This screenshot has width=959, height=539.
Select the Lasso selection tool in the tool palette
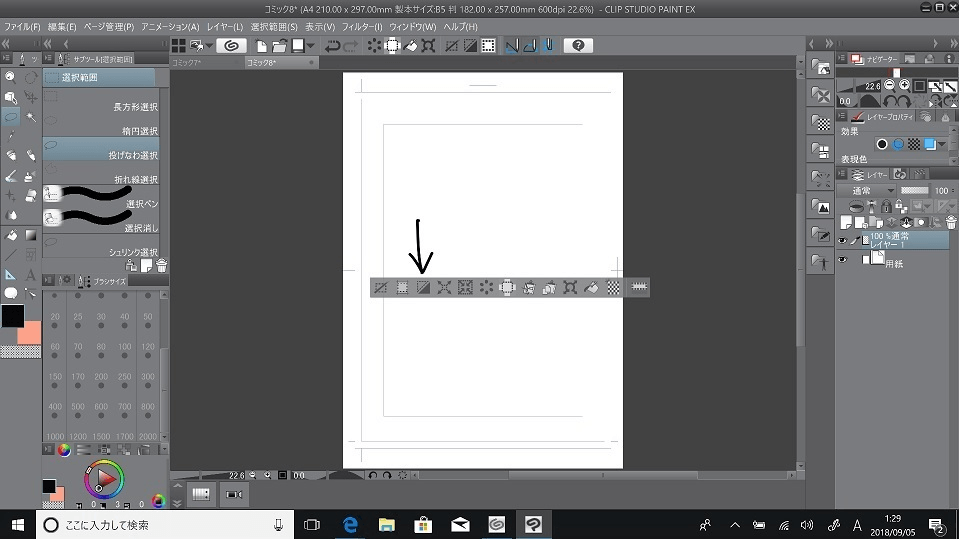11,117
